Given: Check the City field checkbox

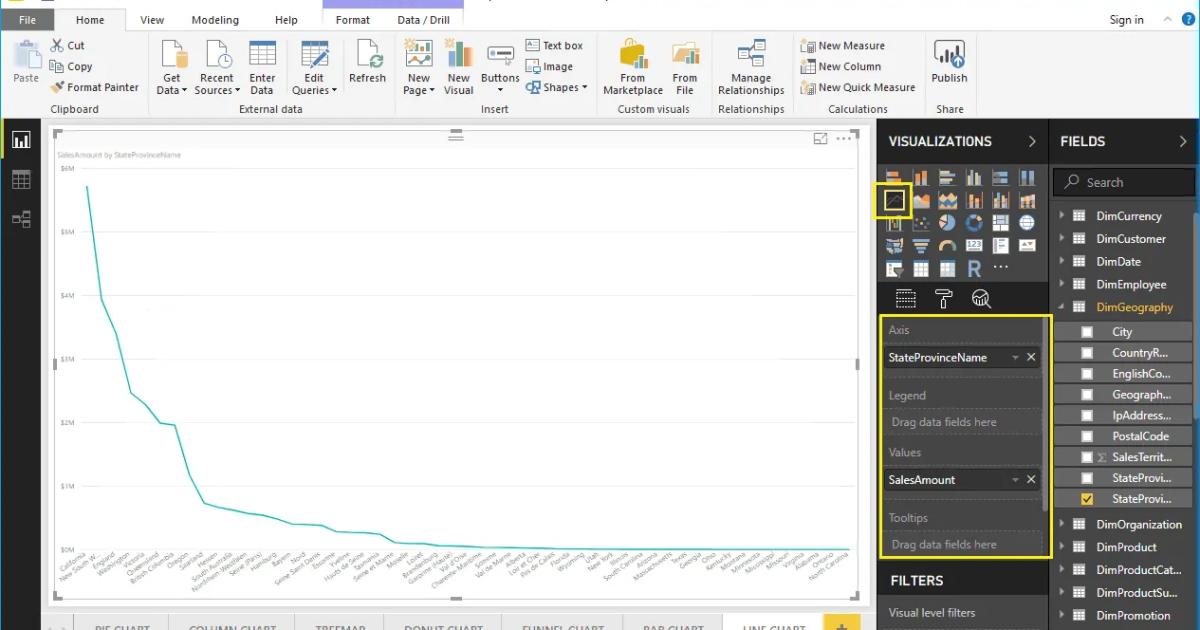Looking at the screenshot, I should coord(1088,331).
